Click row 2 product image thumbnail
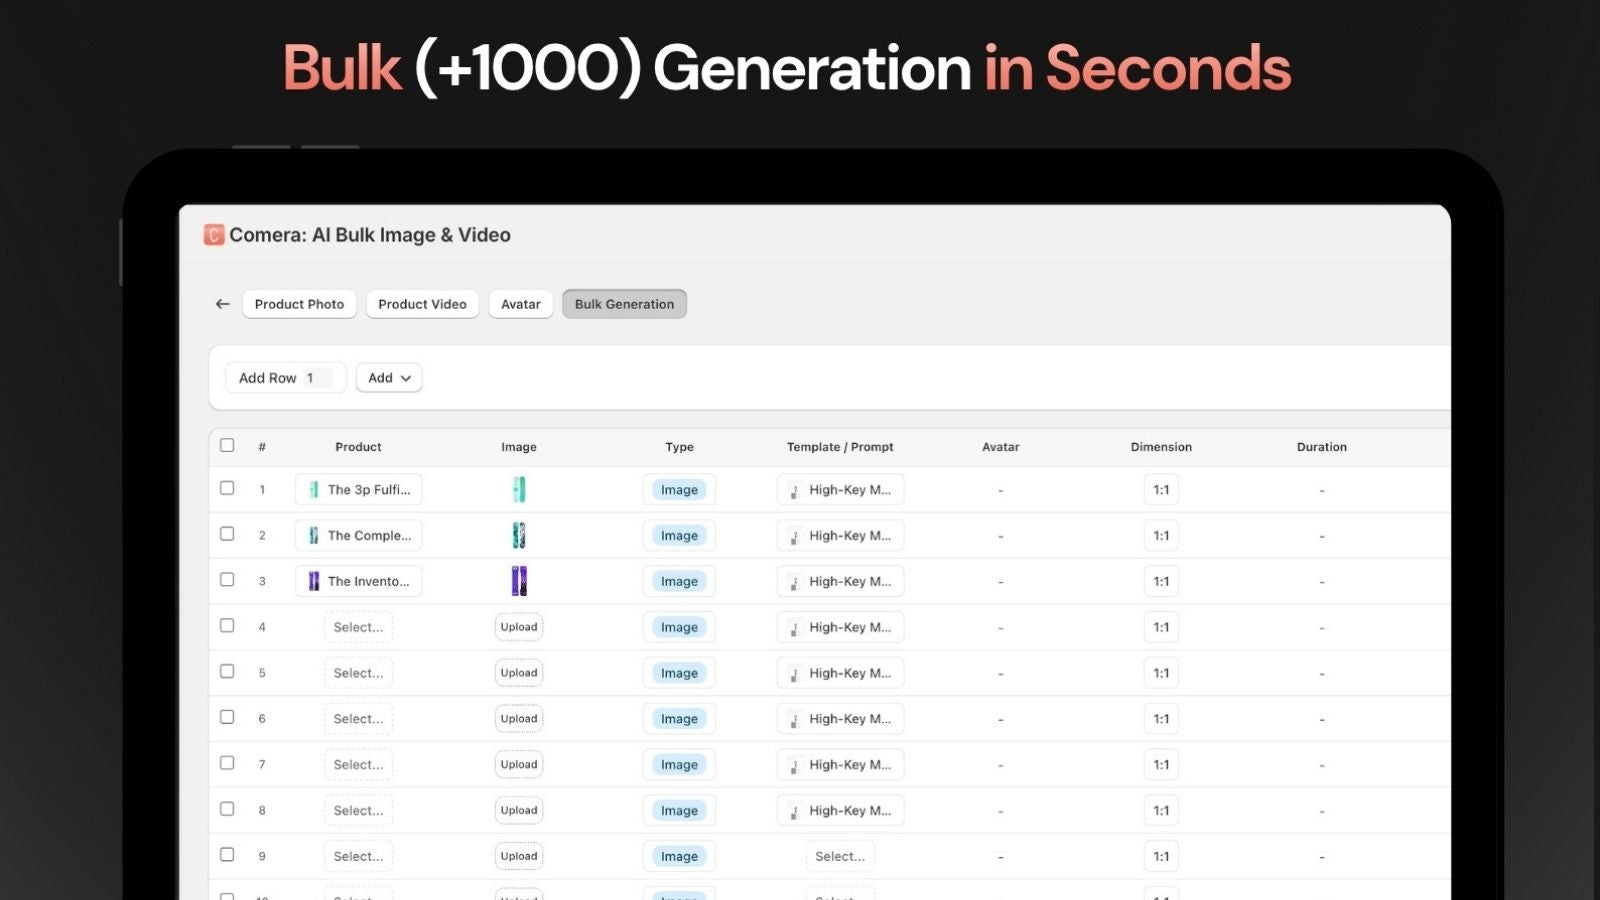Image resolution: width=1600 pixels, height=900 pixels. pyautogui.click(x=519, y=535)
